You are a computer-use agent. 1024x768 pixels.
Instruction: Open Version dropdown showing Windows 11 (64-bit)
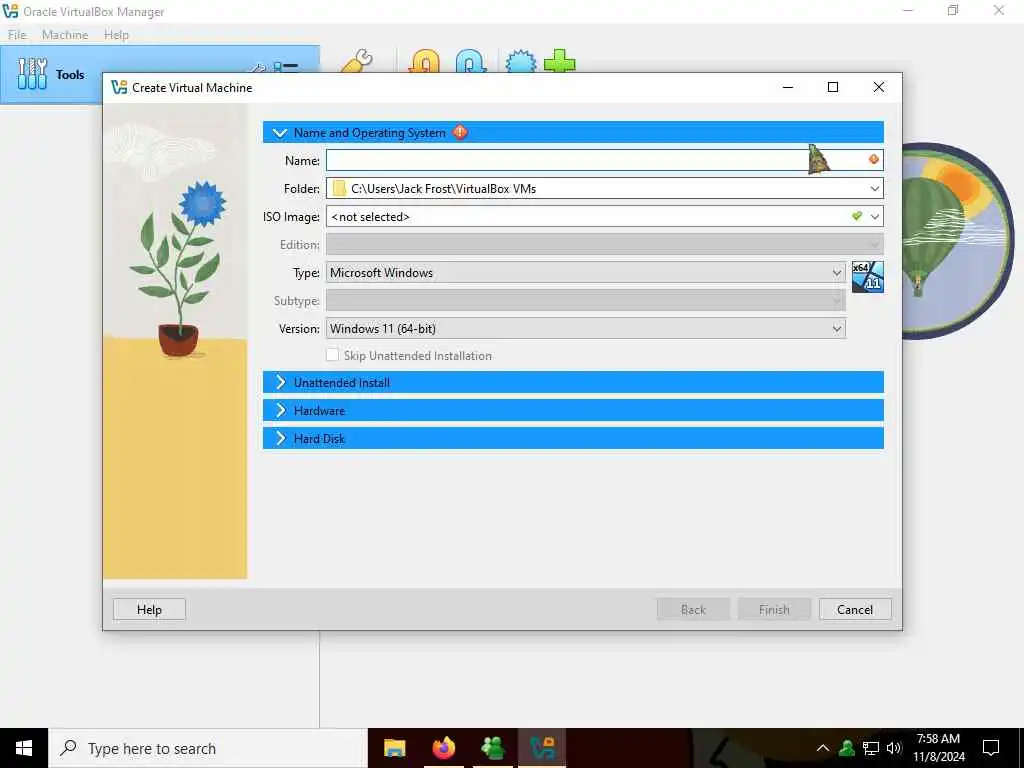pos(585,328)
